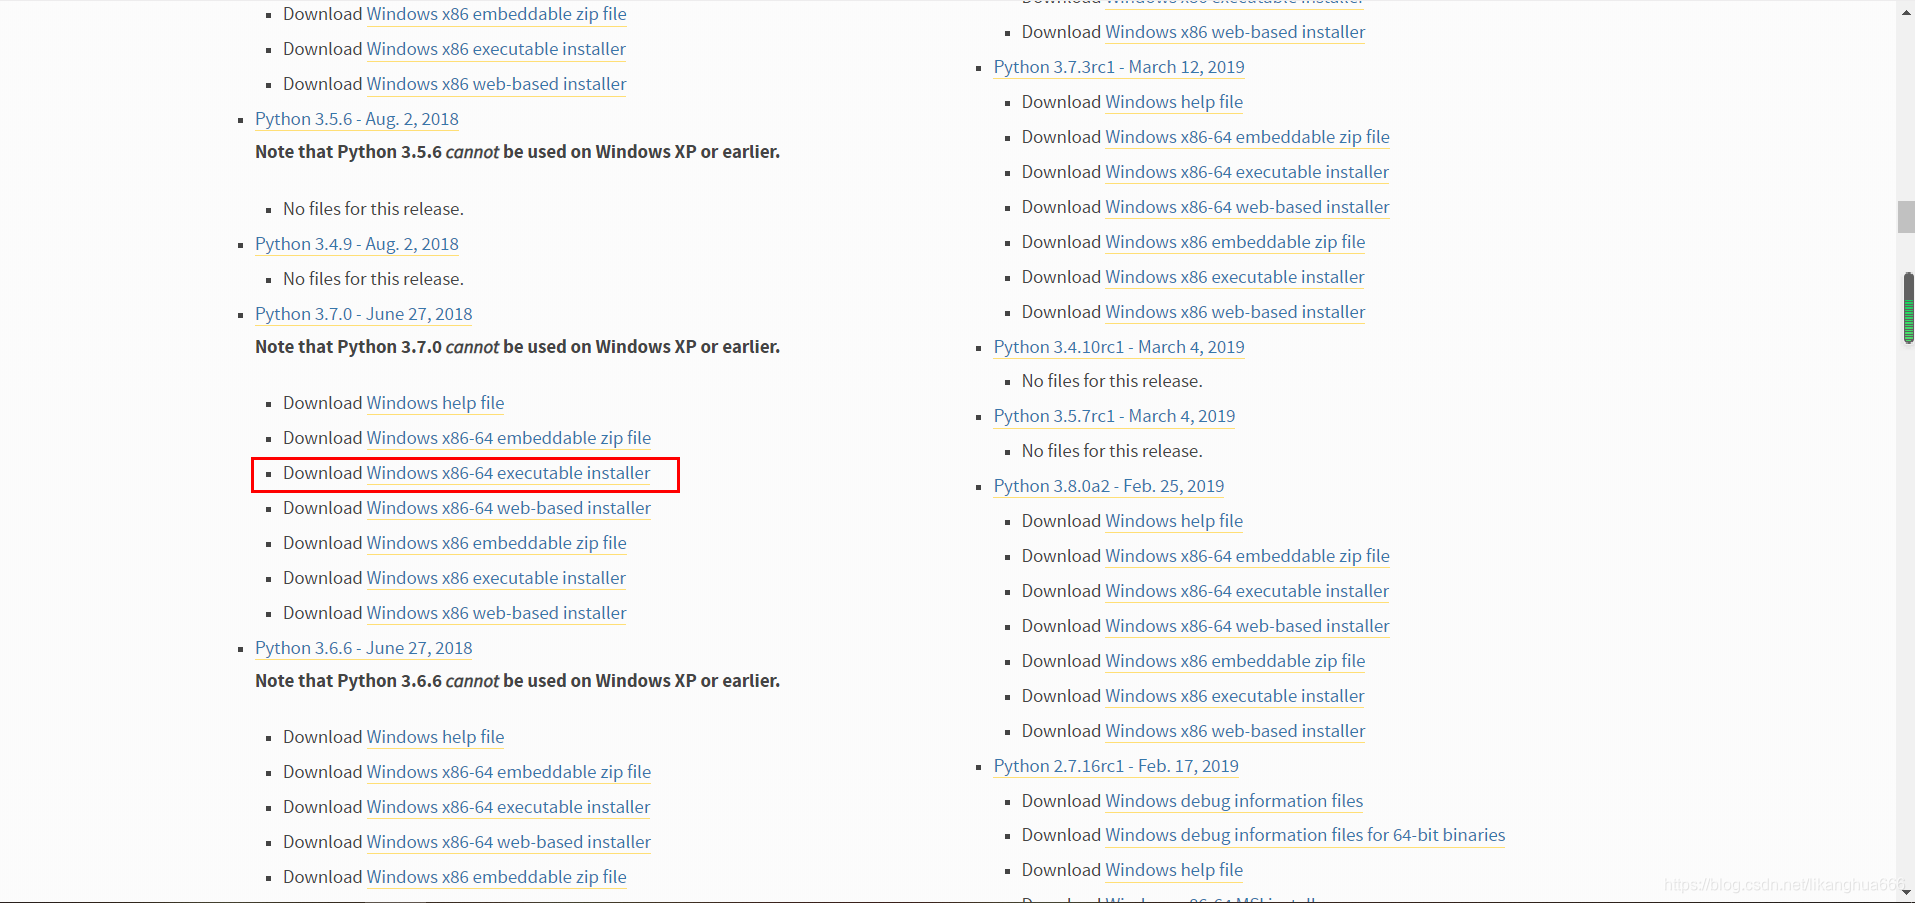Open the Python 3.7.3rc1 - March 12, 2019 release link
This screenshot has height=903, width=1915.
1119,67
